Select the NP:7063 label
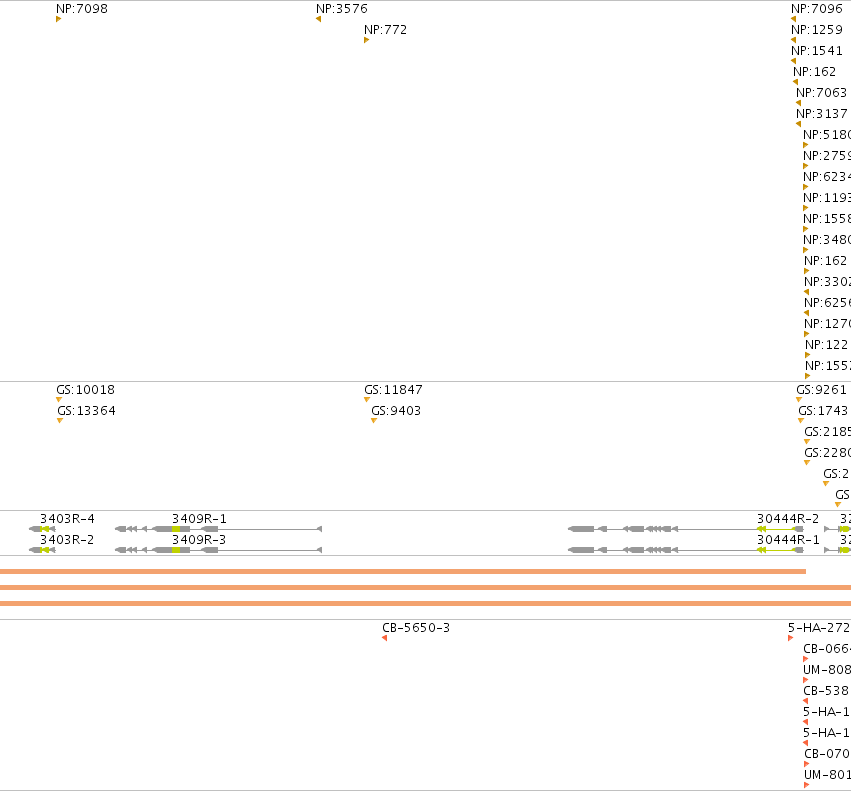 point(822,93)
